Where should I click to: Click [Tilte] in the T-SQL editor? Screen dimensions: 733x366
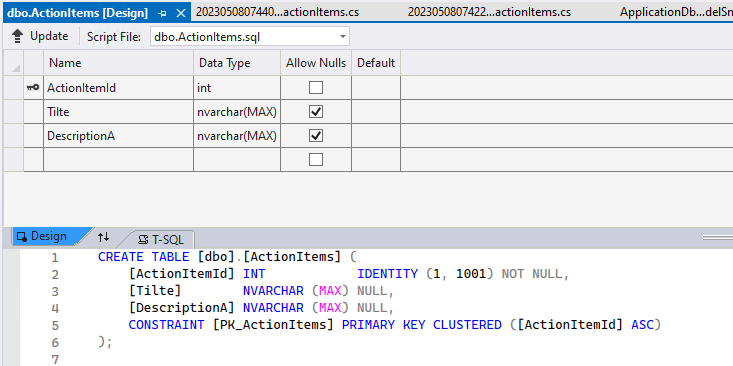[x=155, y=291]
